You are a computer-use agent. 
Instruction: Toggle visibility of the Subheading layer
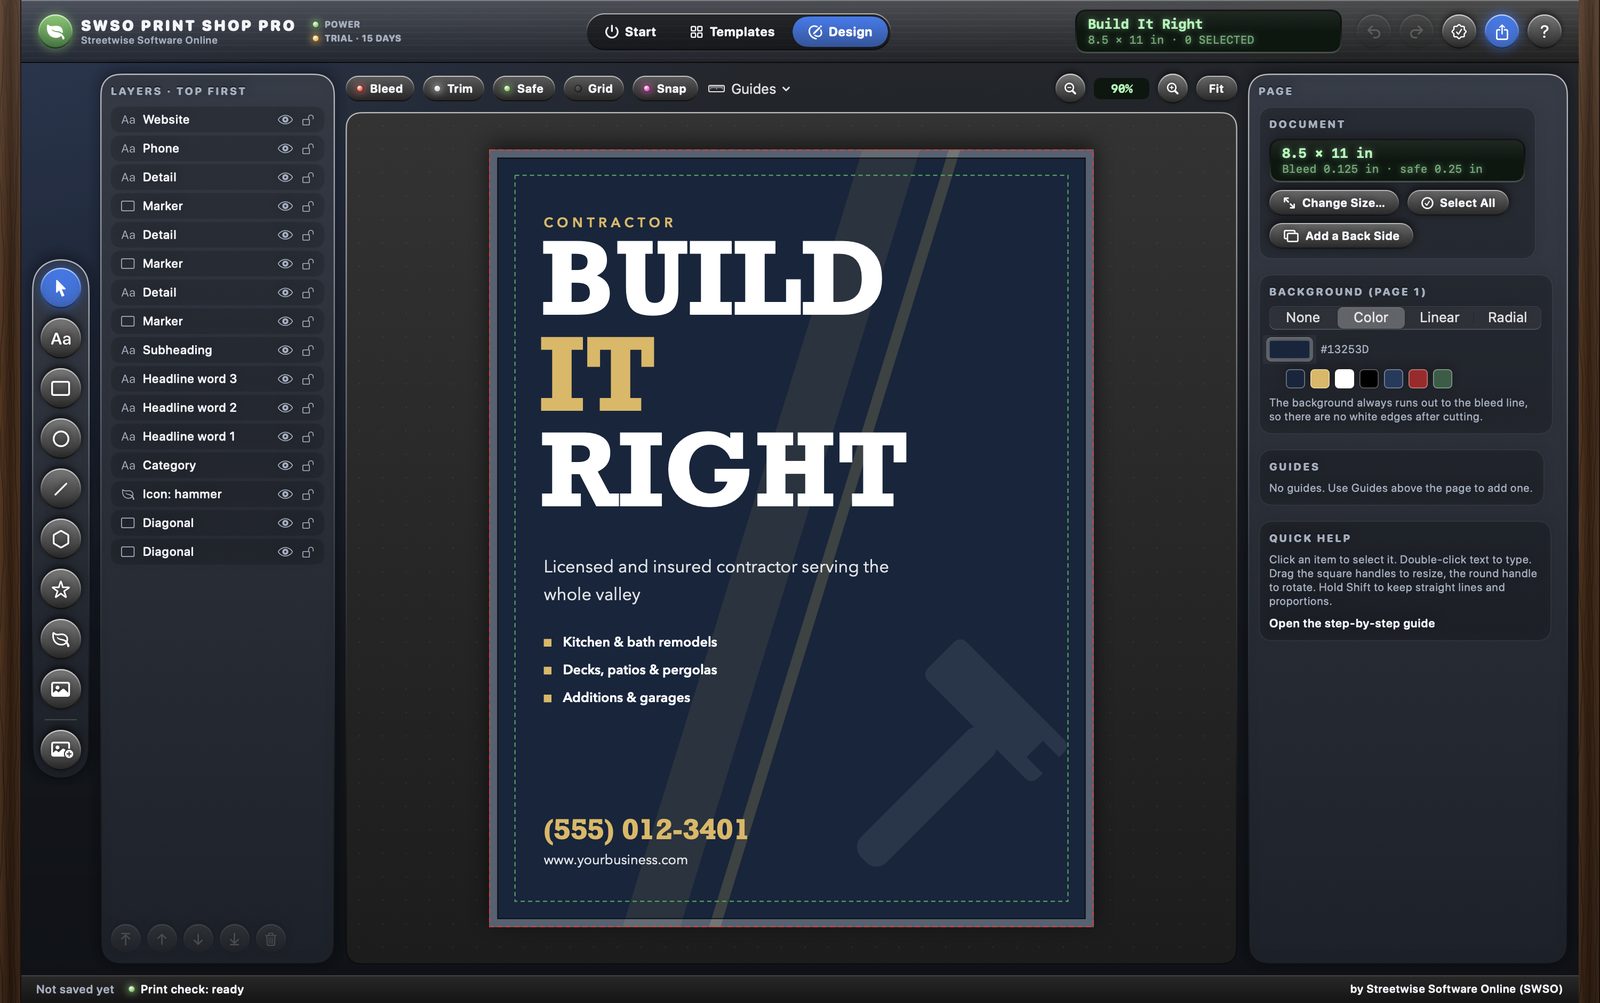(285, 350)
